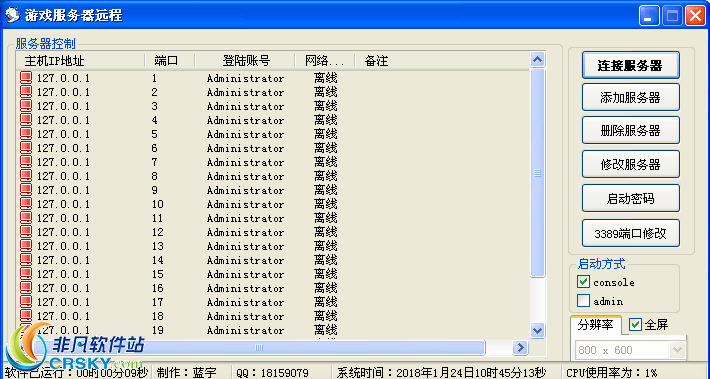
Task: Click the CPU使用率 status bar entry
Action: 611,373
